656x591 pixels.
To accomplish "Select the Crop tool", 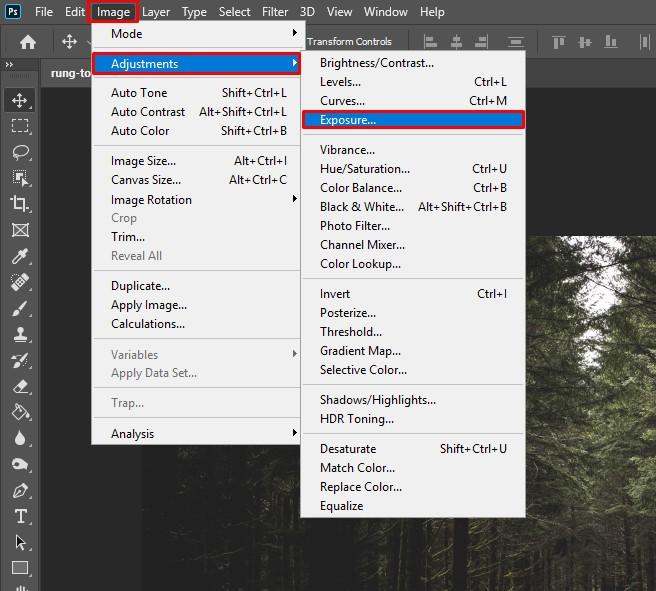I will coord(20,204).
